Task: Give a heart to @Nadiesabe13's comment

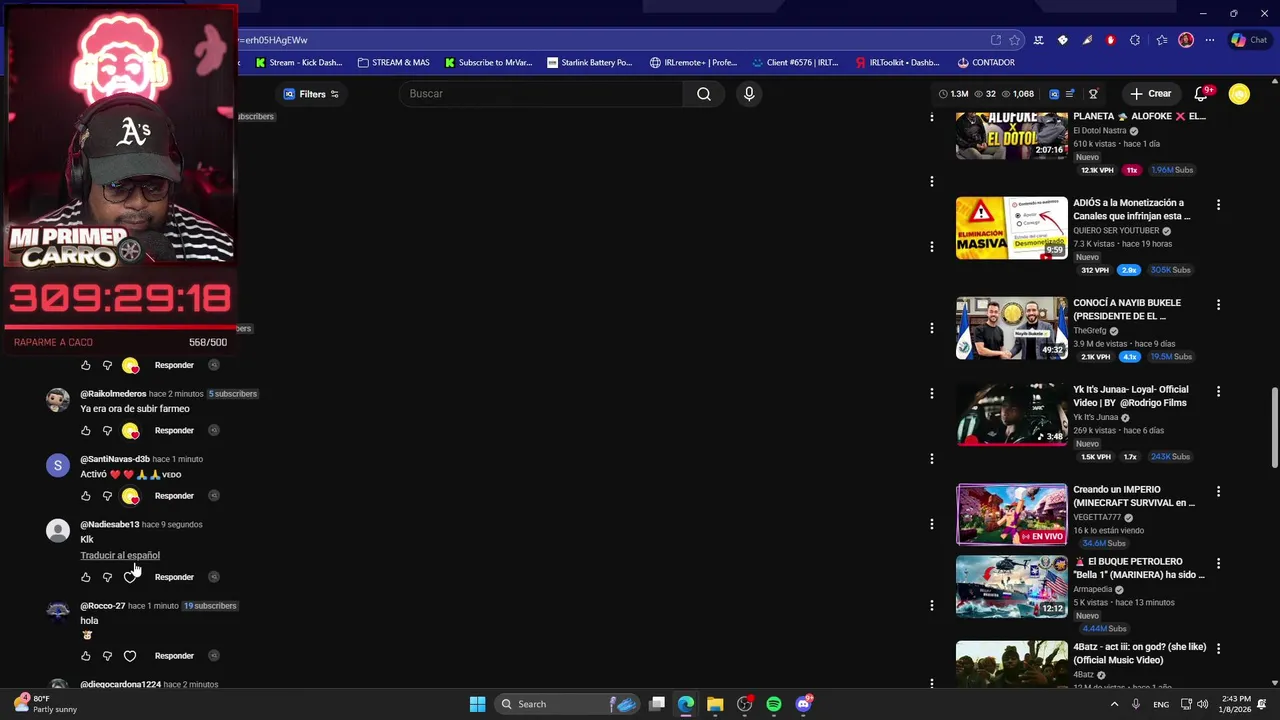Action: click(130, 577)
